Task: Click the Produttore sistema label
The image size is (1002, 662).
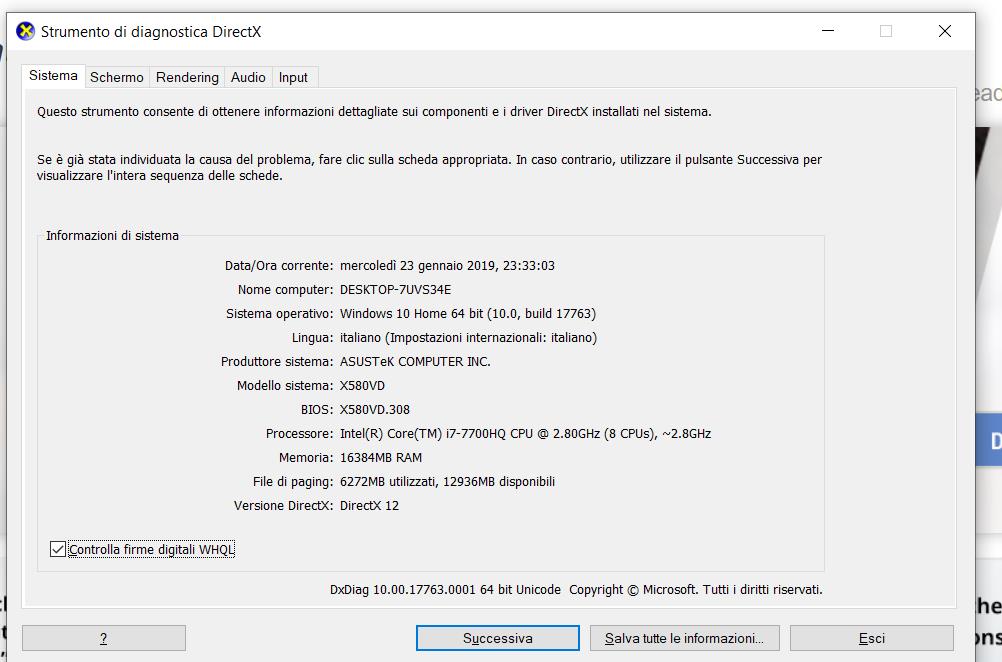Action: (x=277, y=362)
